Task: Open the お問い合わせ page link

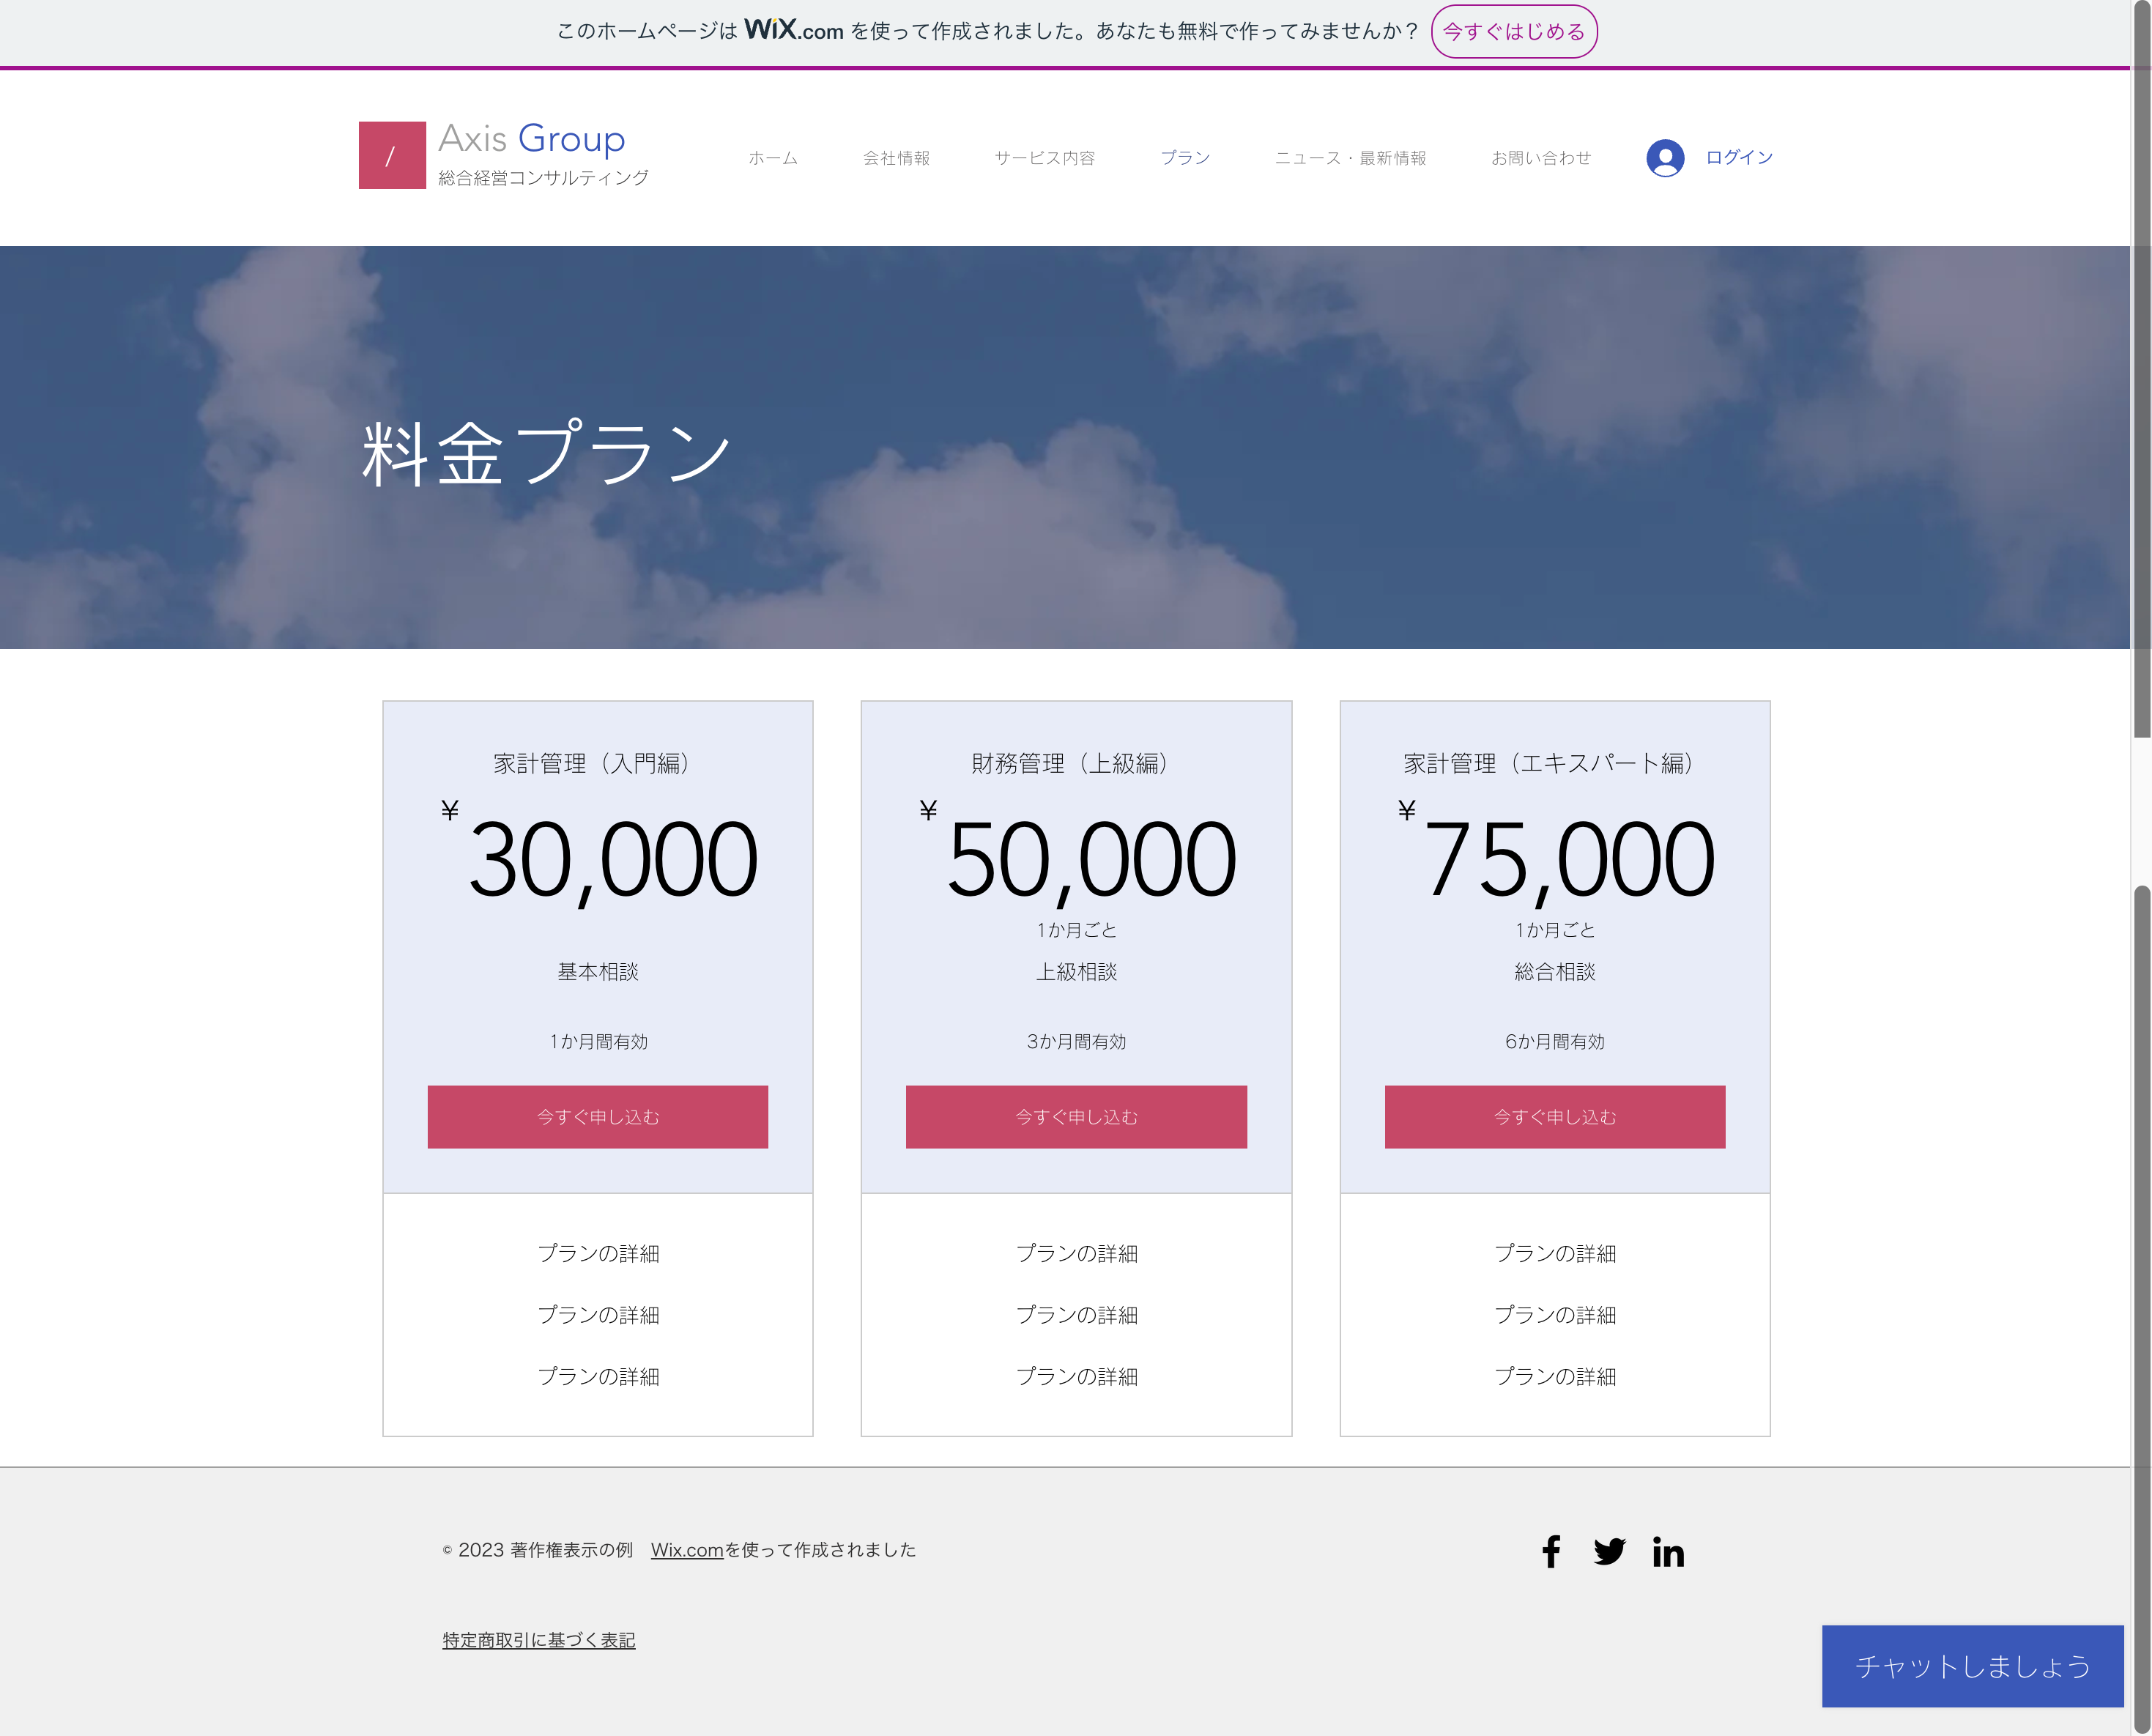Action: (x=1541, y=157)
